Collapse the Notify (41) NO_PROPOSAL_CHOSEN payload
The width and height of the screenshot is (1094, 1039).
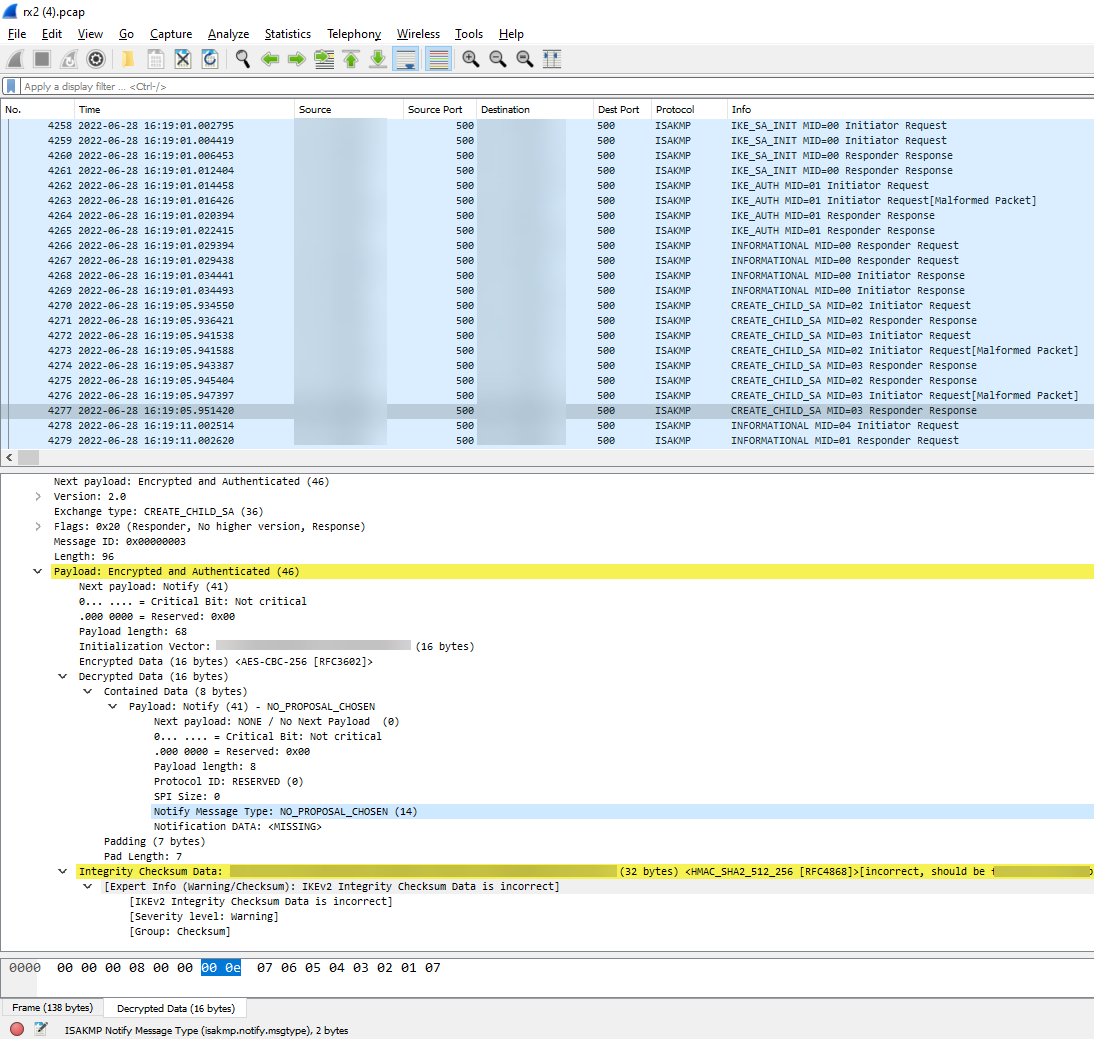pos(112,705)
